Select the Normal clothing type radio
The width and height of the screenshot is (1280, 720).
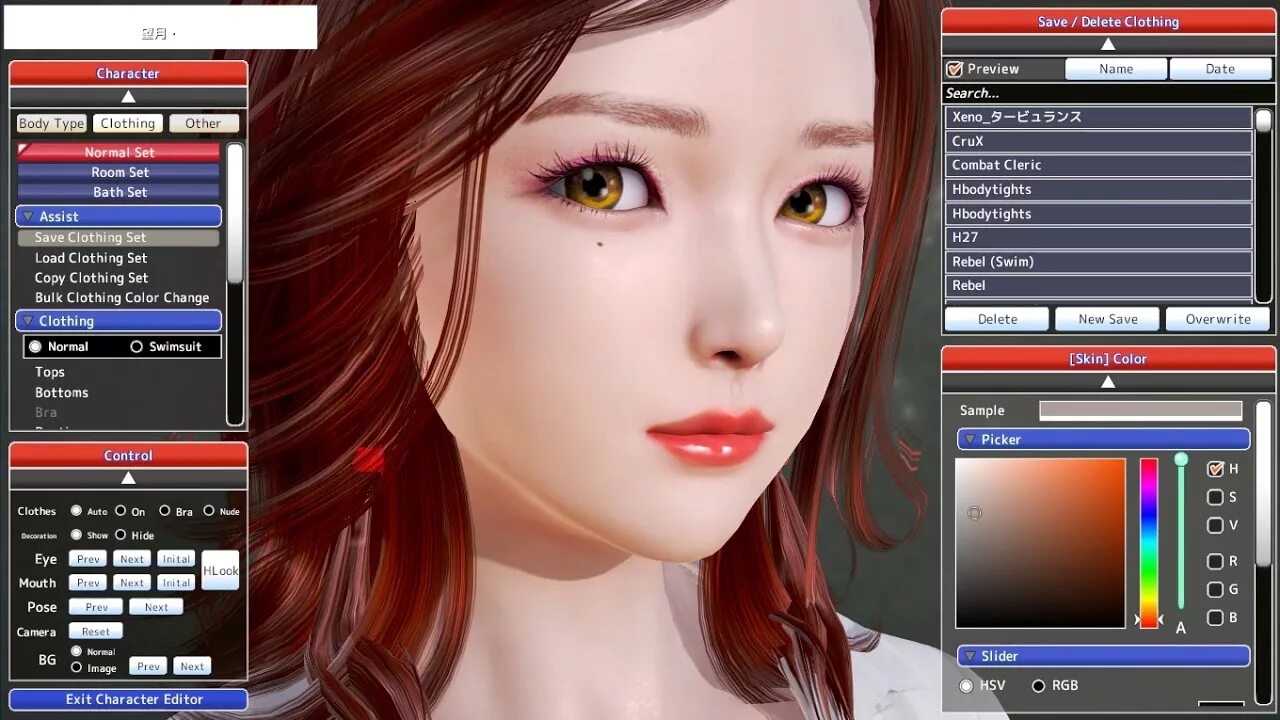tap(36, 347)
